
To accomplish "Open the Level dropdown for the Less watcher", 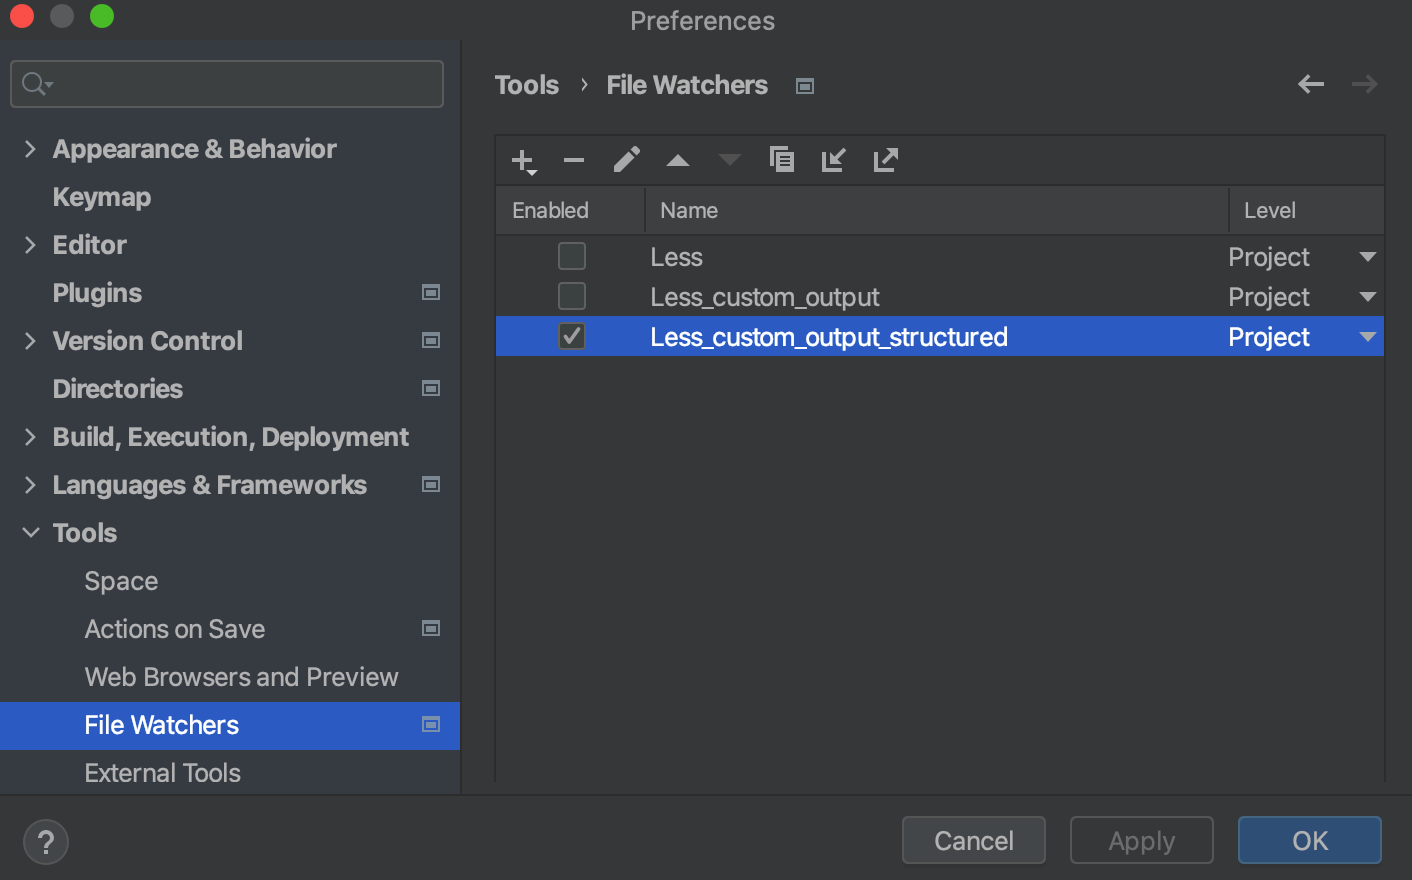I will click(x=1366, y=257).
